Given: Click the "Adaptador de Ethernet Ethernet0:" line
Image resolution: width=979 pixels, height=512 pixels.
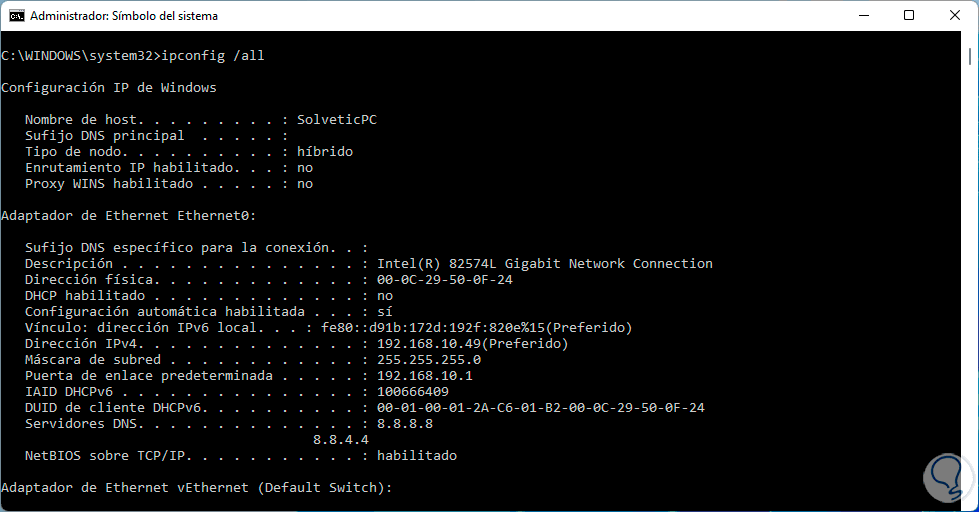Looking at the screenshot, I should pyautogui.click(x=129, y=216).
